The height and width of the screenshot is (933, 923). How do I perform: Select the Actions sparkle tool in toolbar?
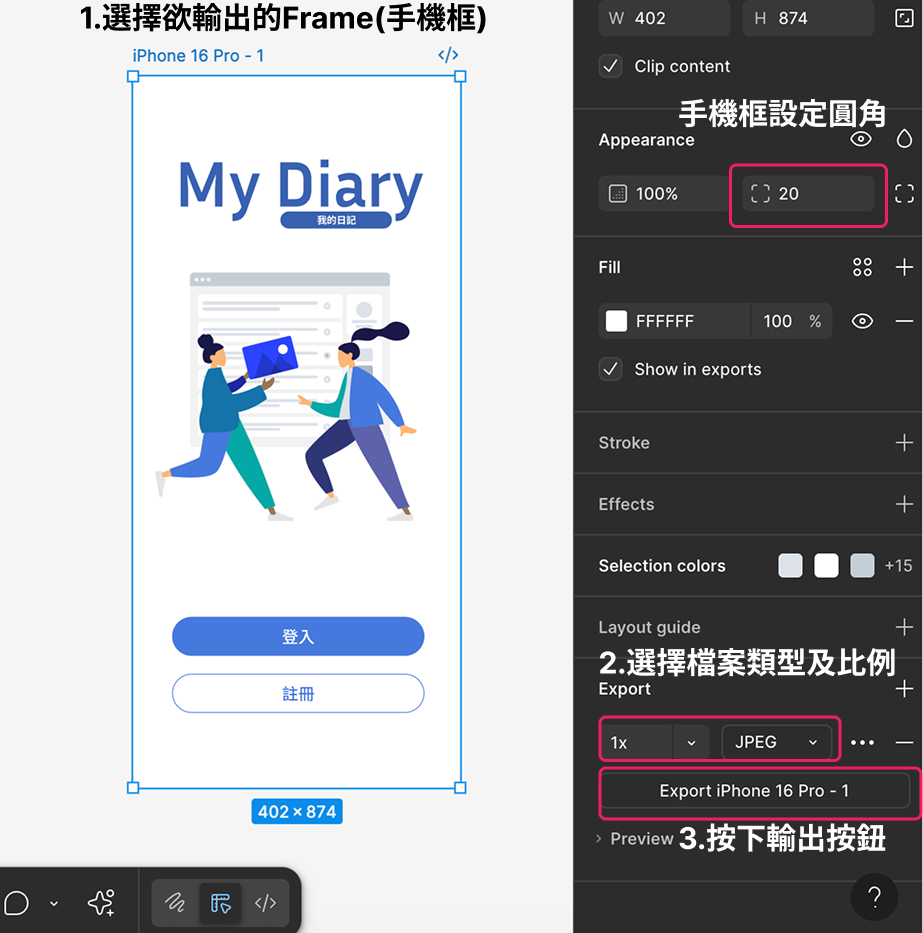[101, 903]
